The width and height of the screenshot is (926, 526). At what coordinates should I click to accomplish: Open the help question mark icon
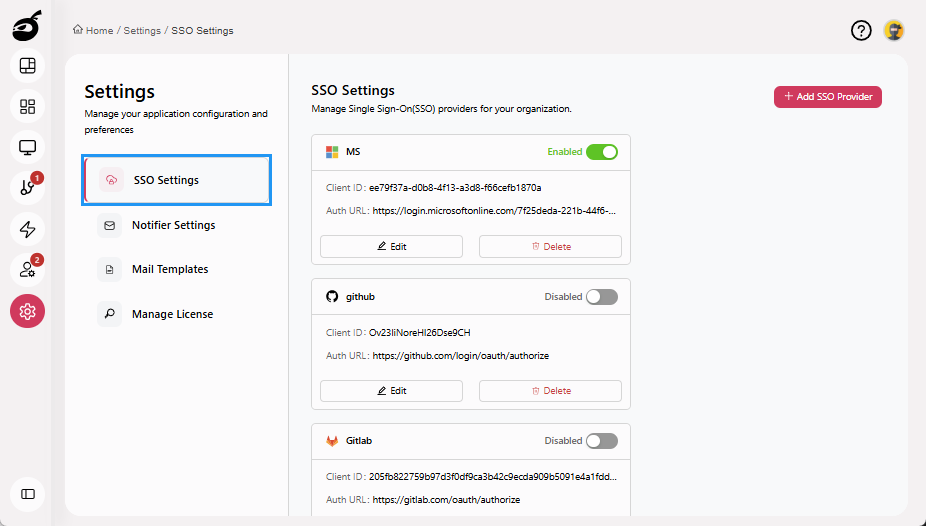point(861,30)
